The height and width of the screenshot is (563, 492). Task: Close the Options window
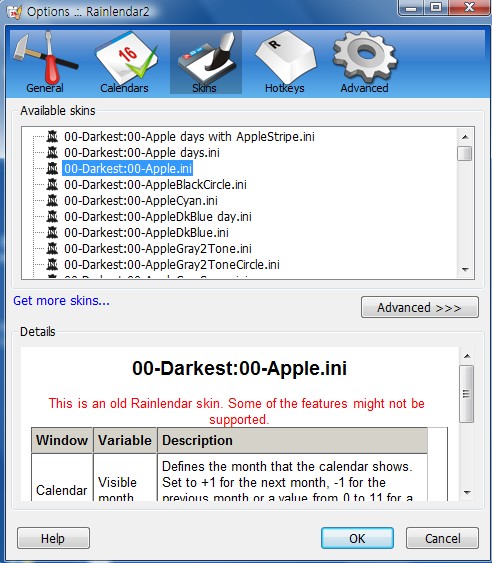coord(469,7)
